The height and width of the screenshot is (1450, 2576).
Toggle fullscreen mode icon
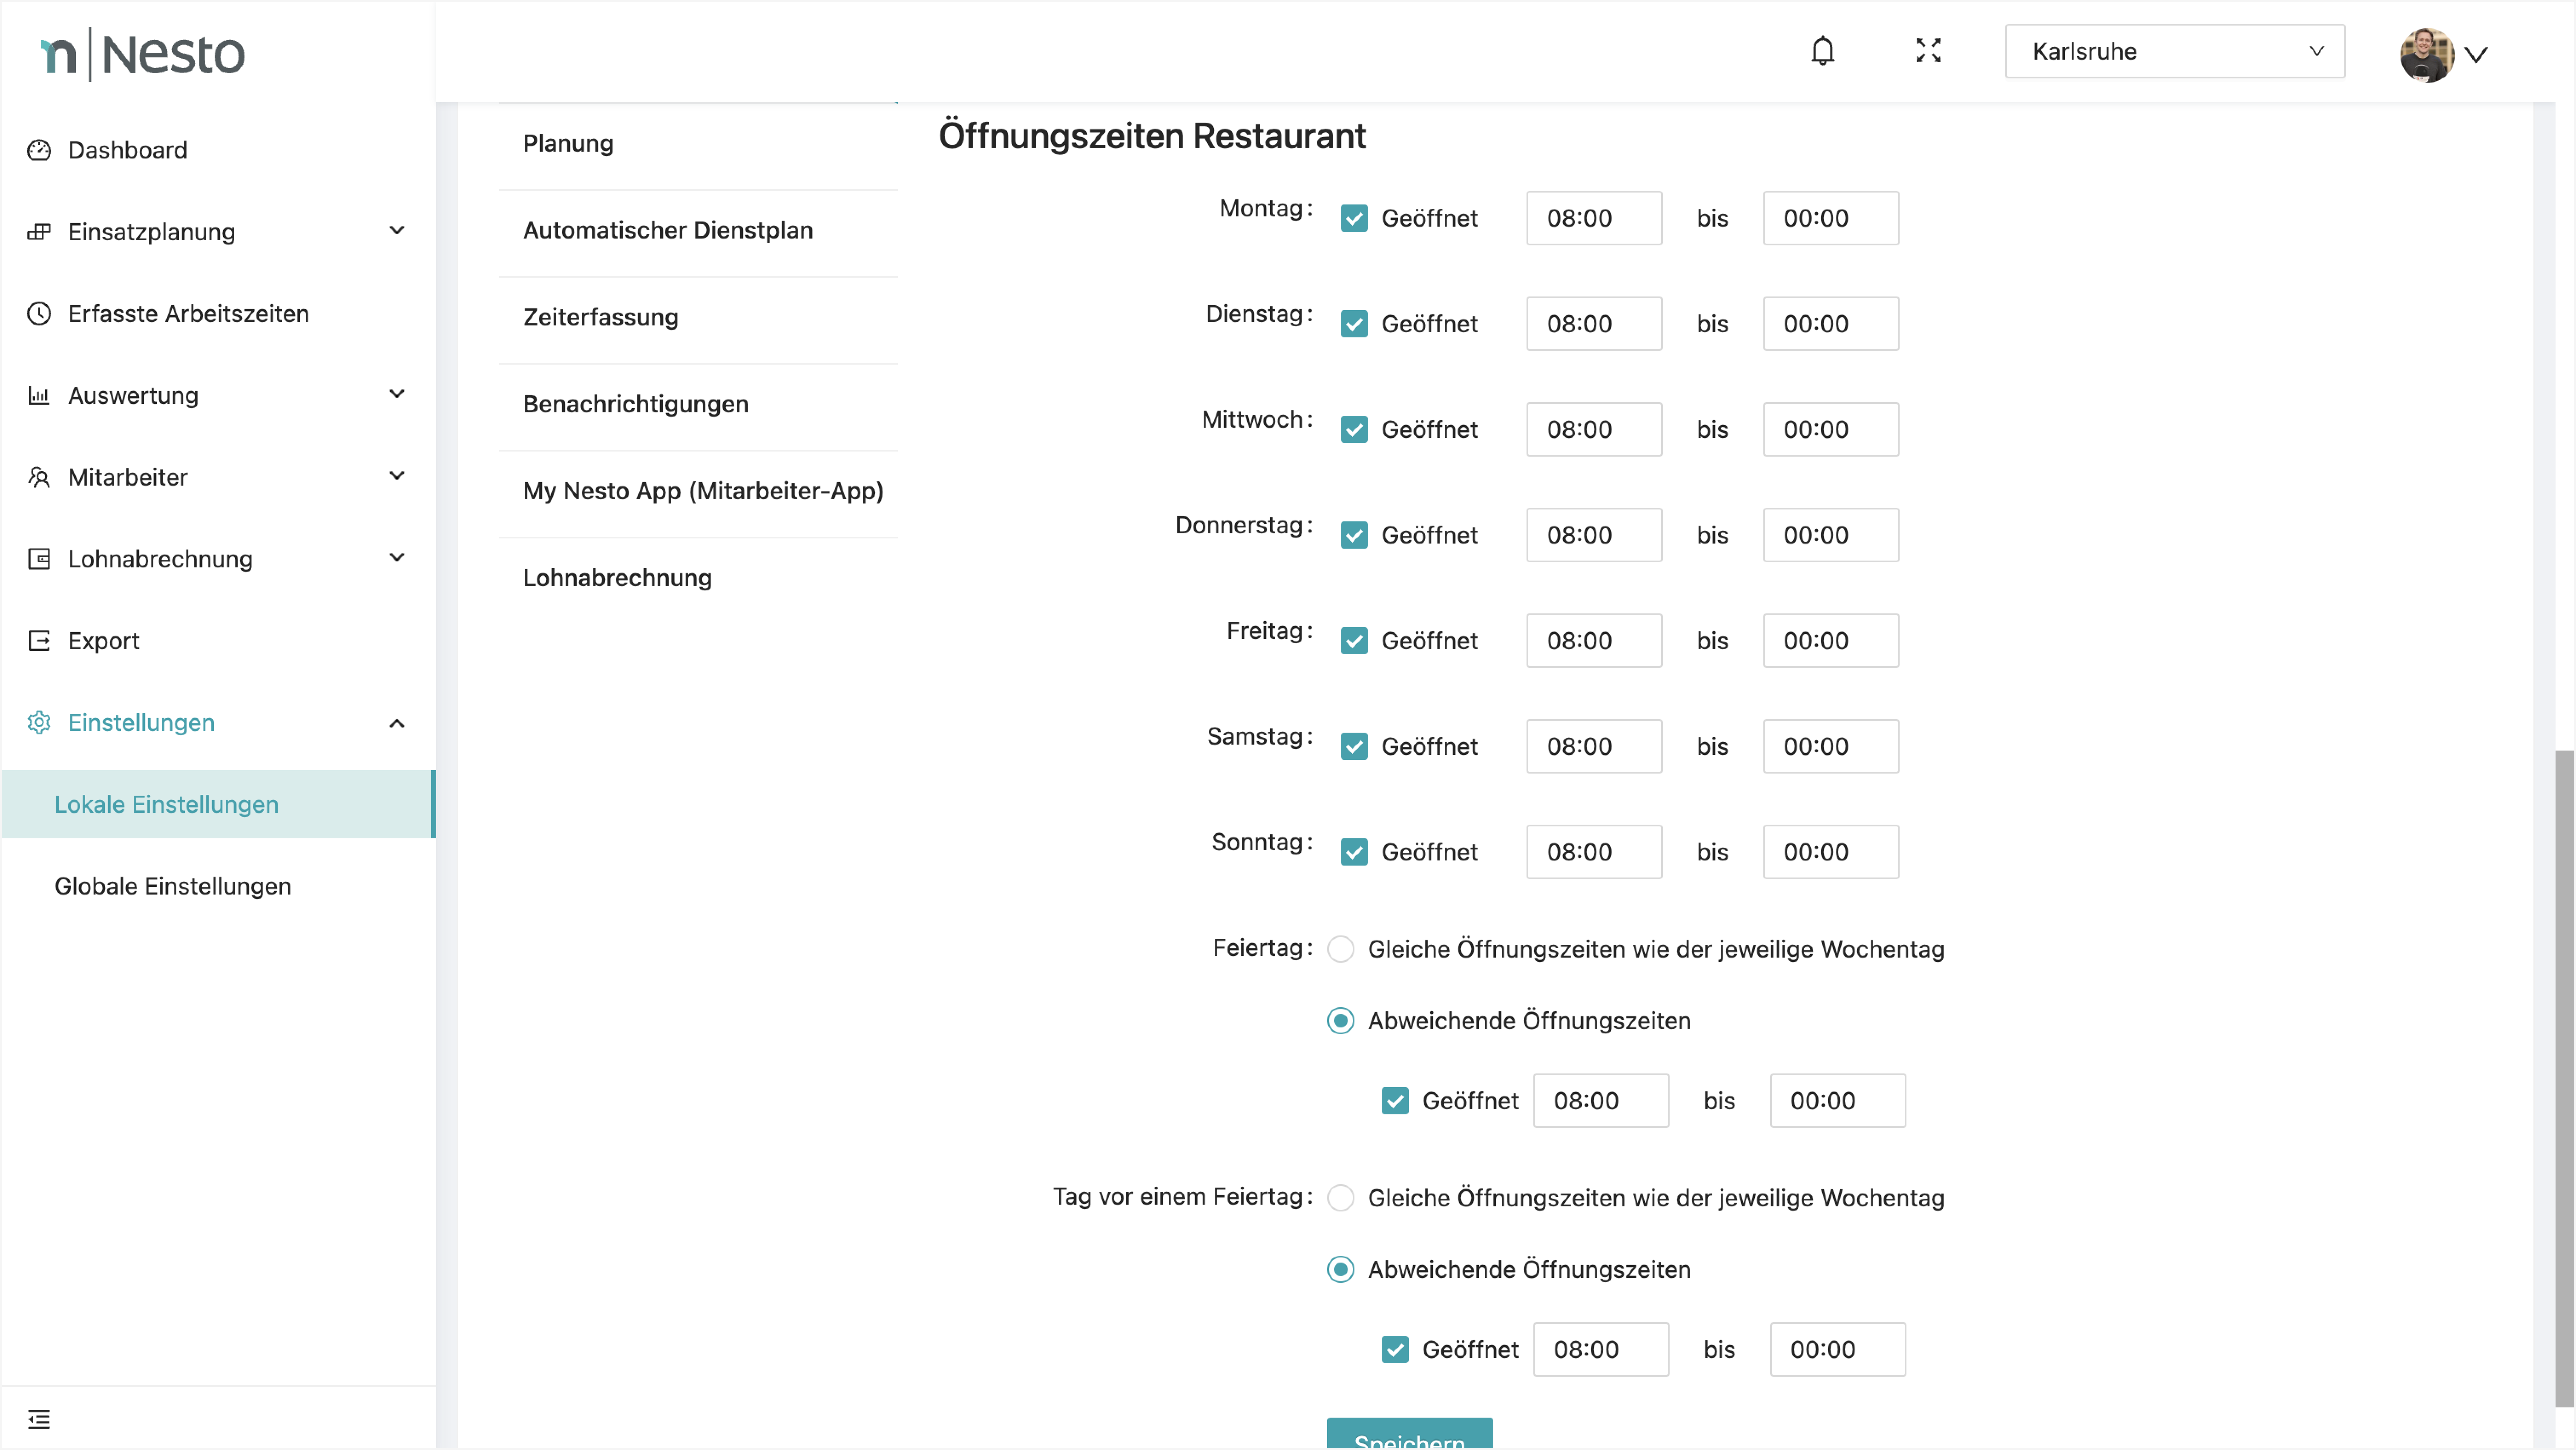(x=1928, y=51)
